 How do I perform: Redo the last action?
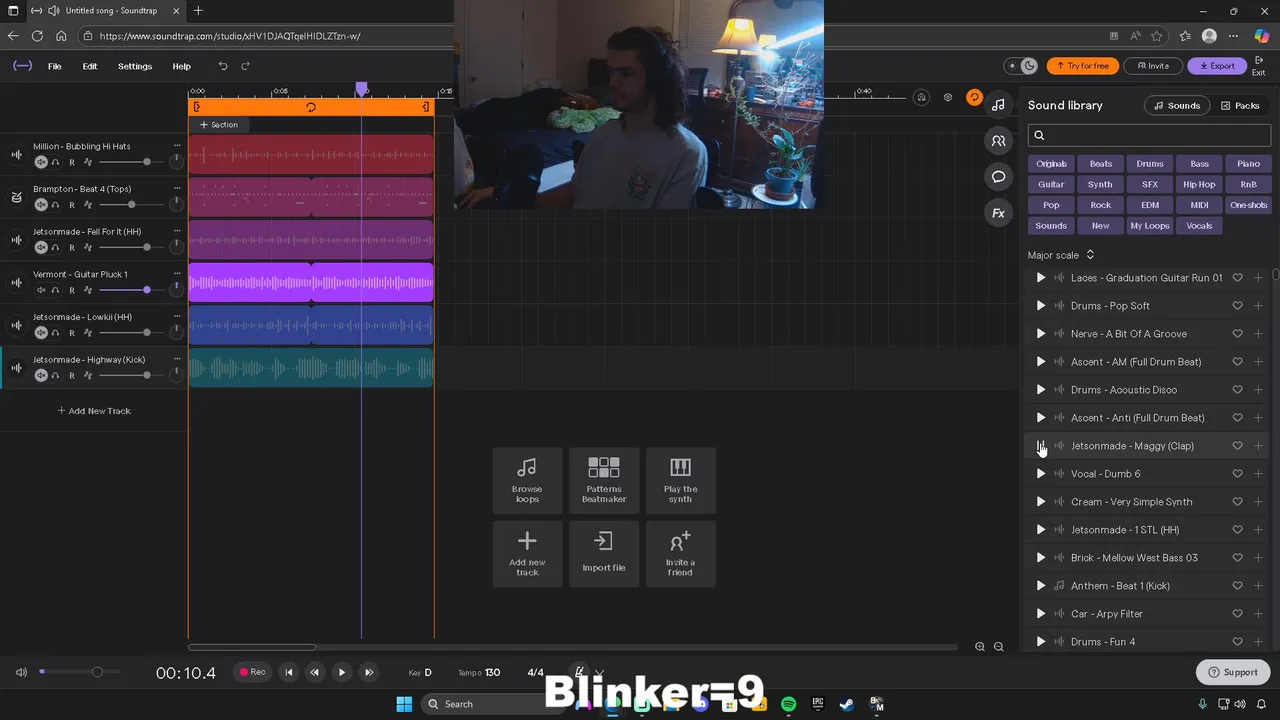pos(245,66)
